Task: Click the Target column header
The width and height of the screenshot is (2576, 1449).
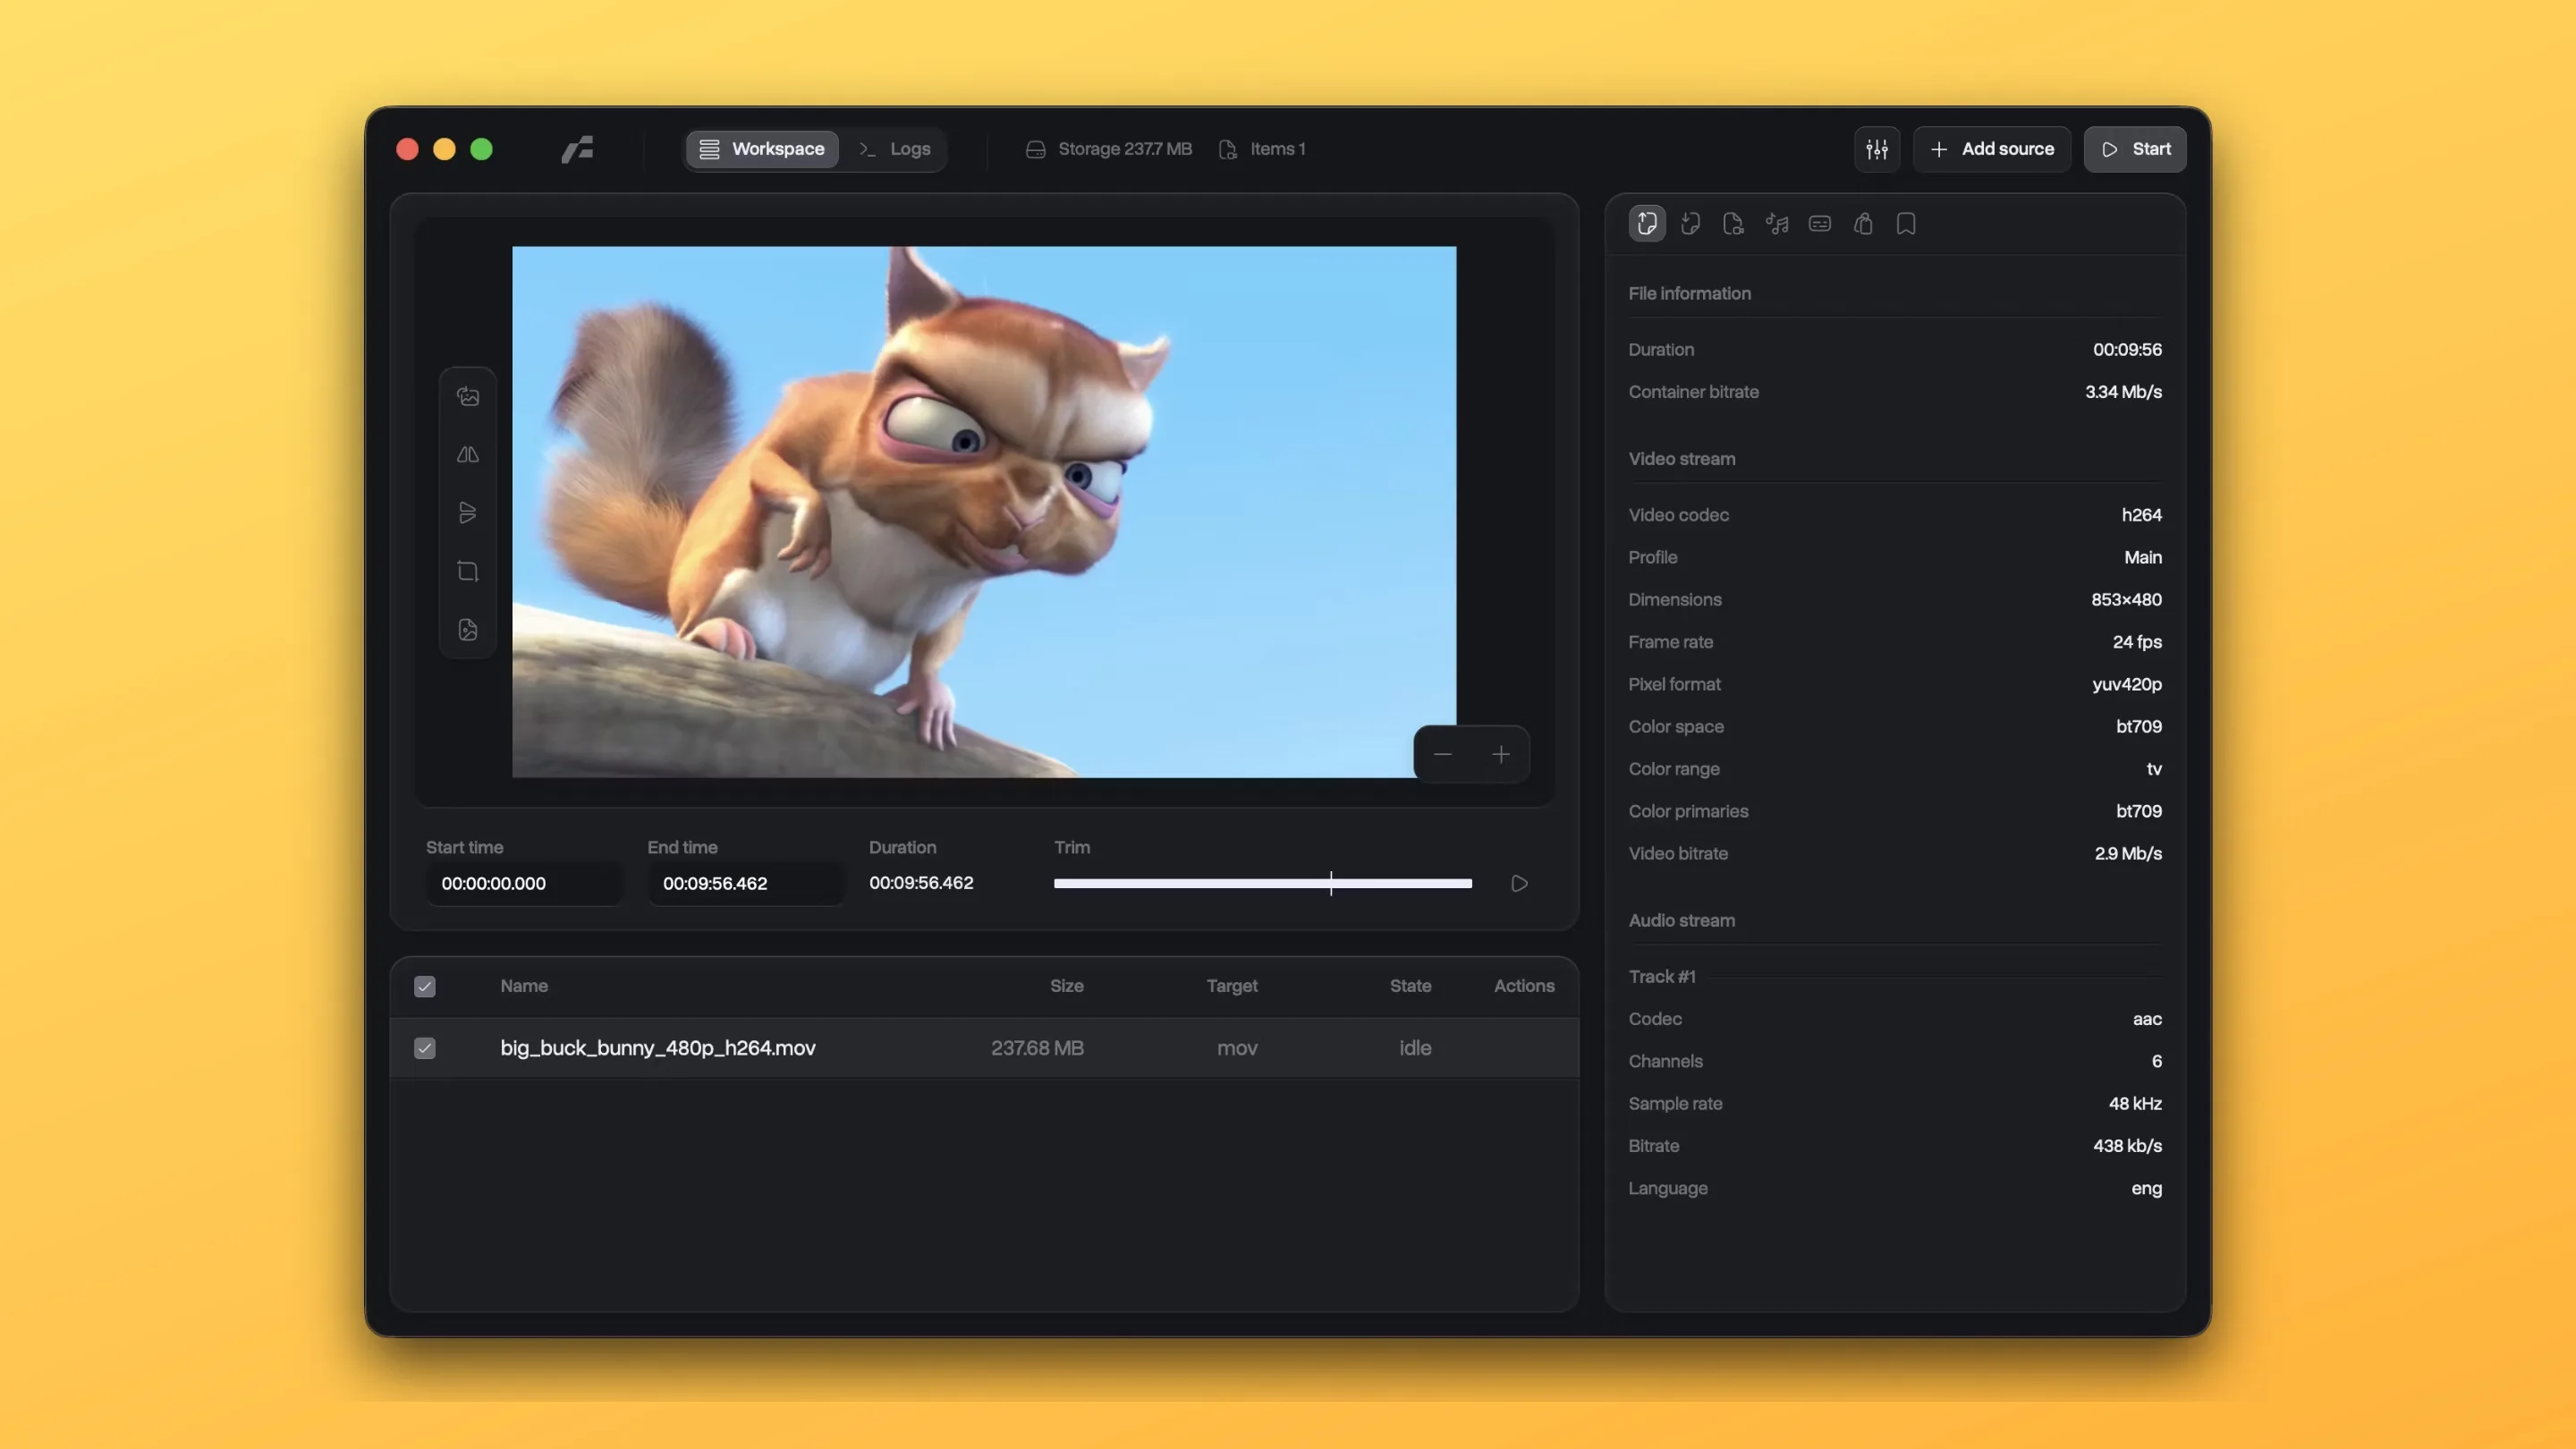Action: point(1232,986)
